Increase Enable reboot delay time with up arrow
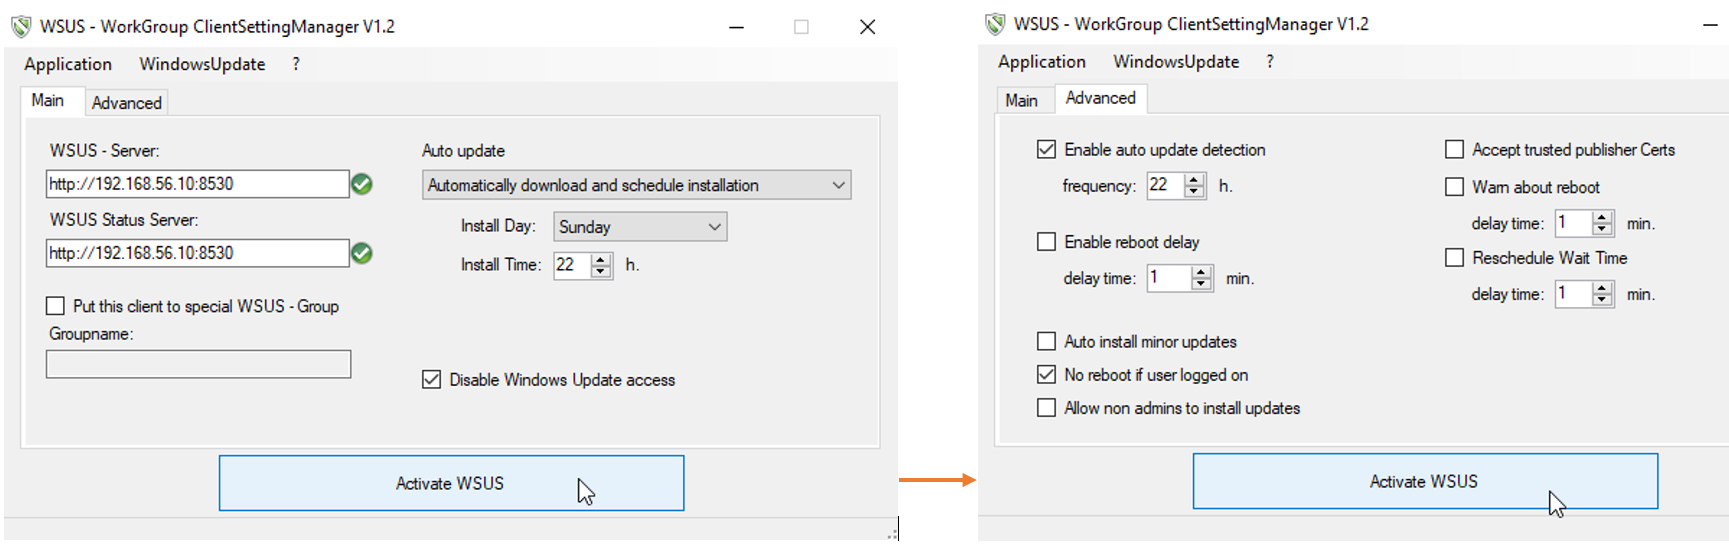The width and height of the screenshot is (1729, 548). tap(1202, 272)
